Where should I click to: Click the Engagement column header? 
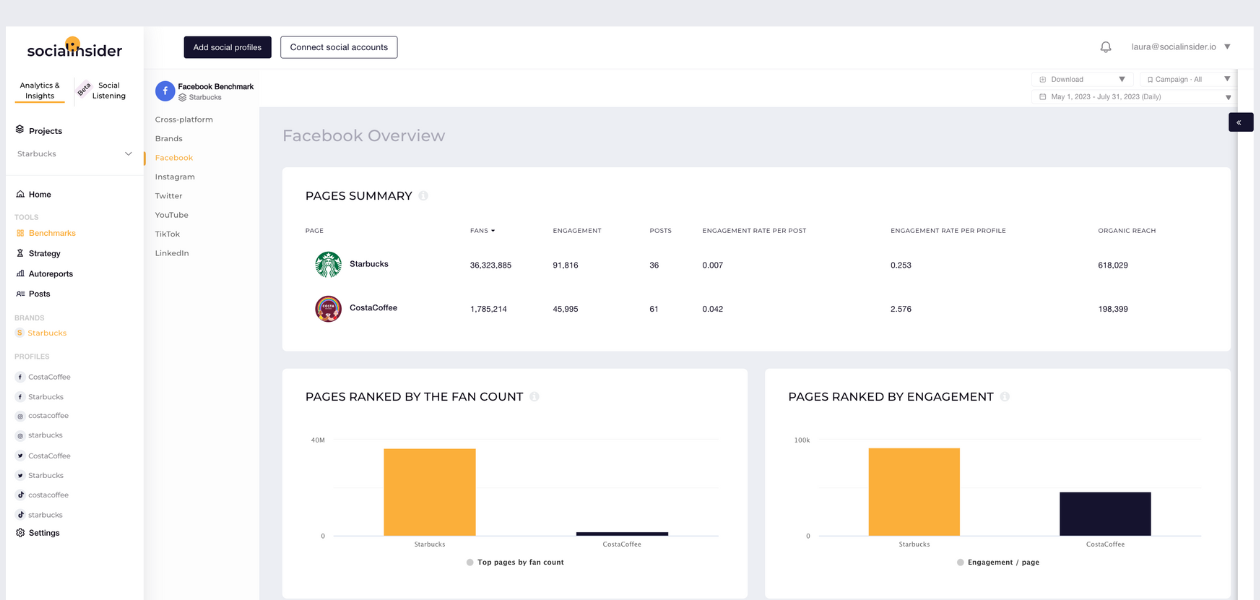click(577, 231)
